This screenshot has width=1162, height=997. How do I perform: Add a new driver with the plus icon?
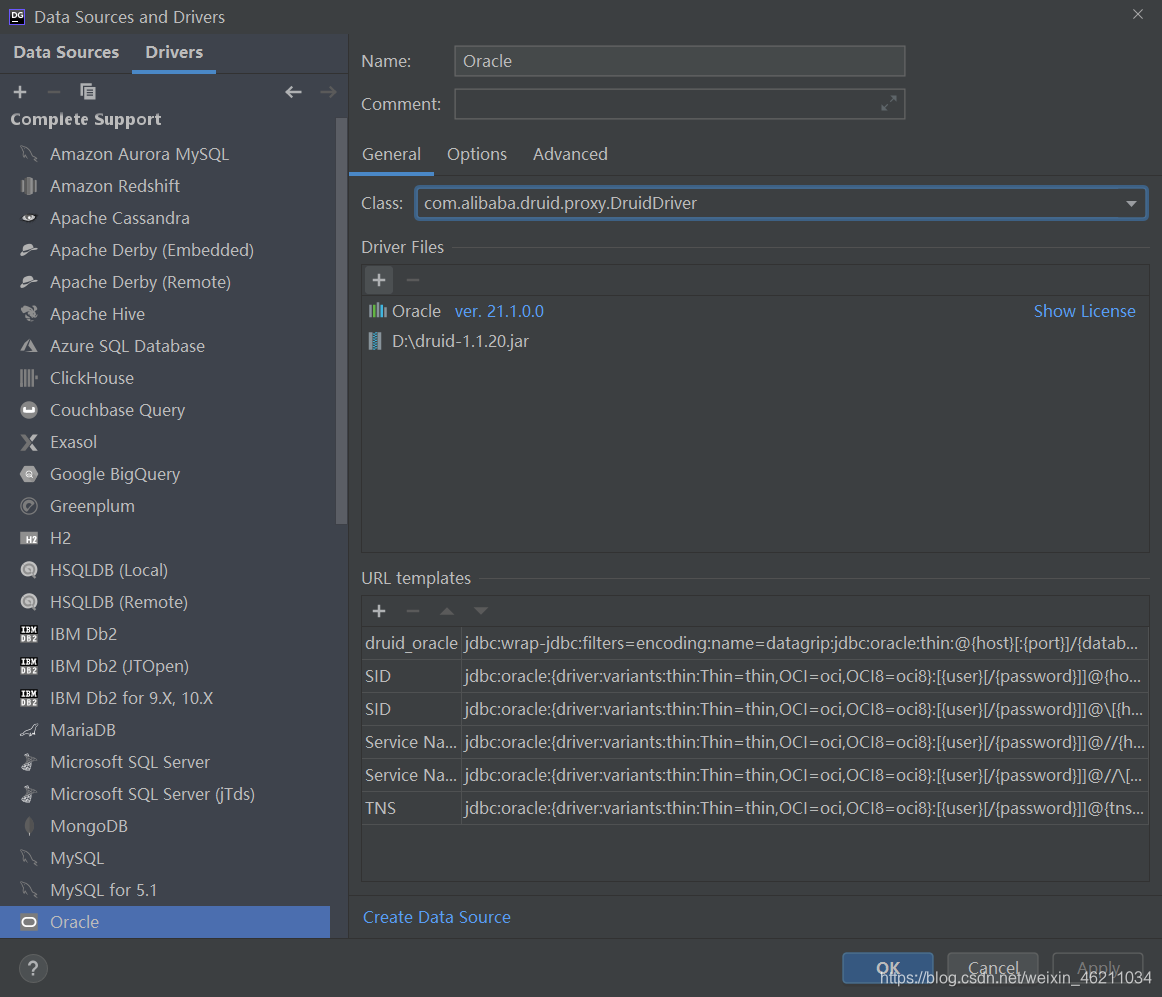pyautogui.click(x=20, y=91)
